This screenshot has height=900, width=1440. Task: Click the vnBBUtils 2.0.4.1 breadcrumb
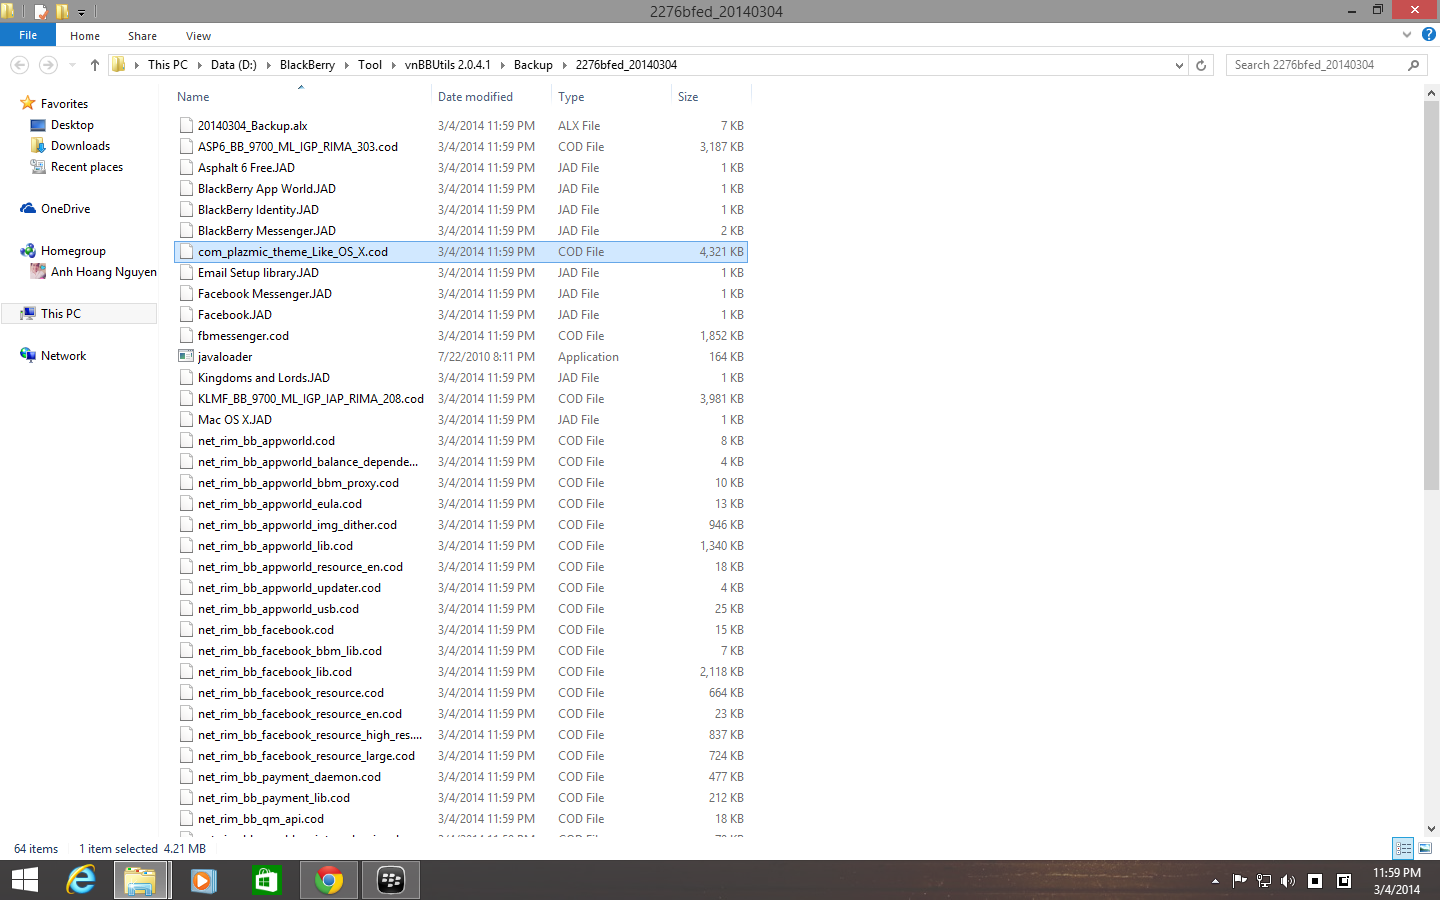[447, 65]
